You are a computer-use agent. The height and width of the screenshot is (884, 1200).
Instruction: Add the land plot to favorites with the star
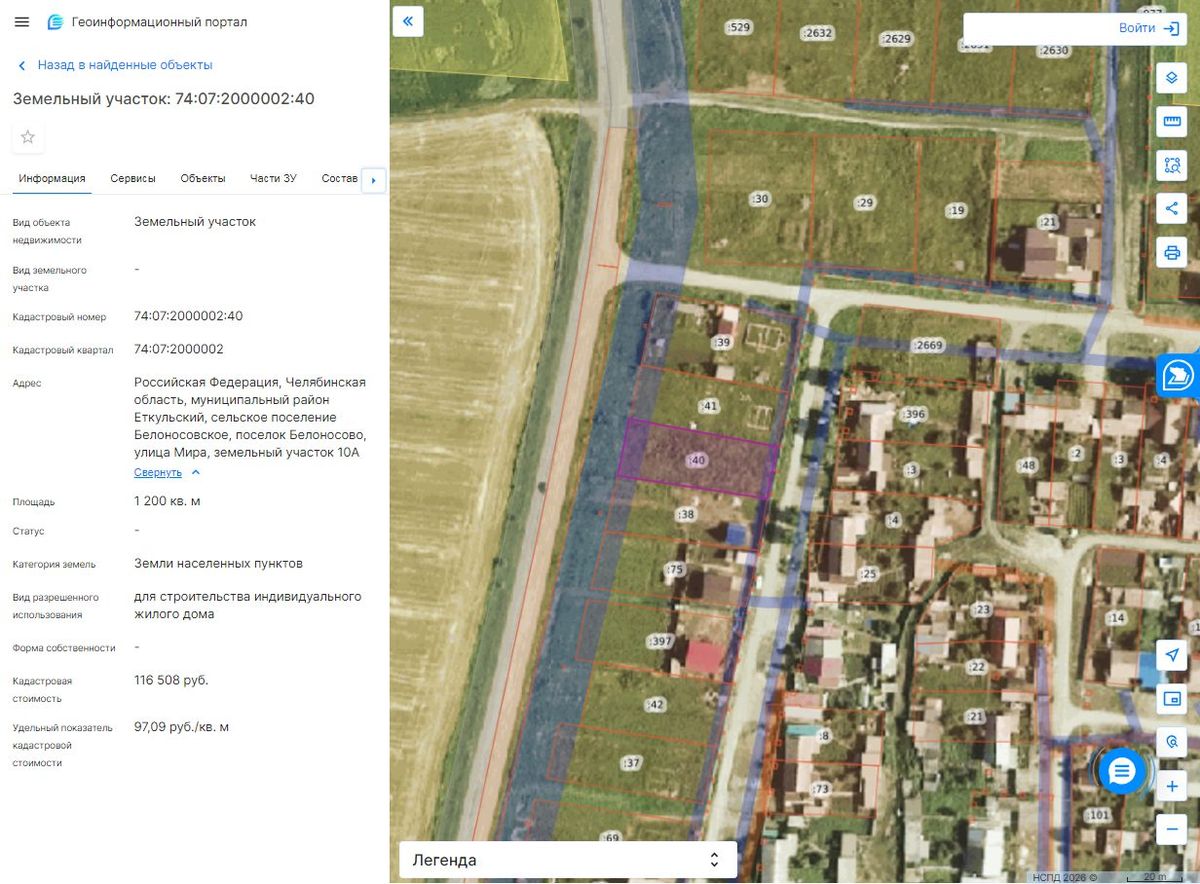click(28, 137)
